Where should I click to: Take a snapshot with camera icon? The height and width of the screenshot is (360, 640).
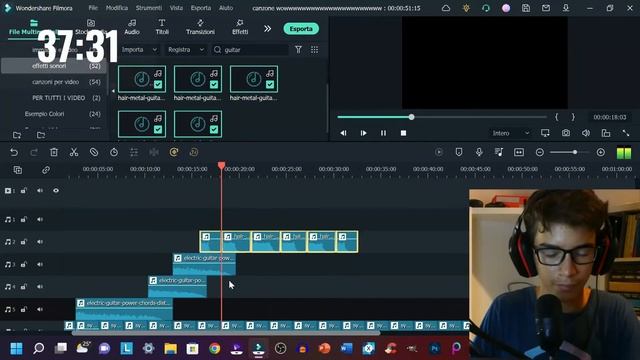click(x=566, y=133)
